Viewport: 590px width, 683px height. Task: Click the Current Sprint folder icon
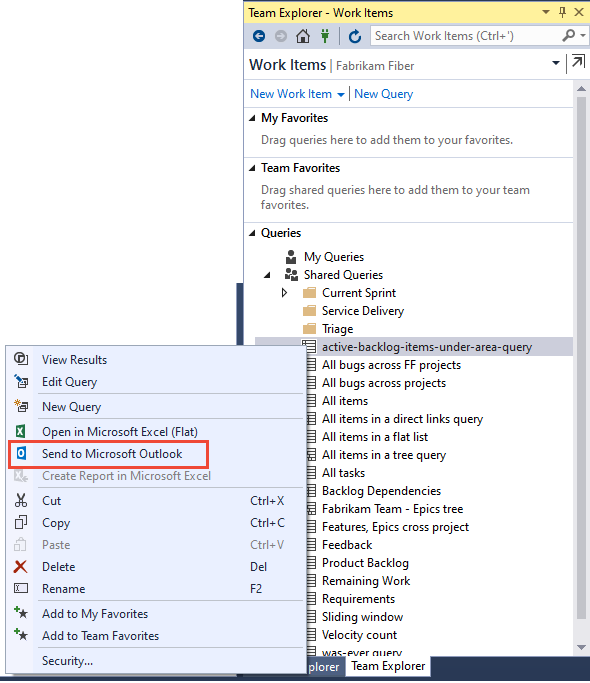pos(309,292)
